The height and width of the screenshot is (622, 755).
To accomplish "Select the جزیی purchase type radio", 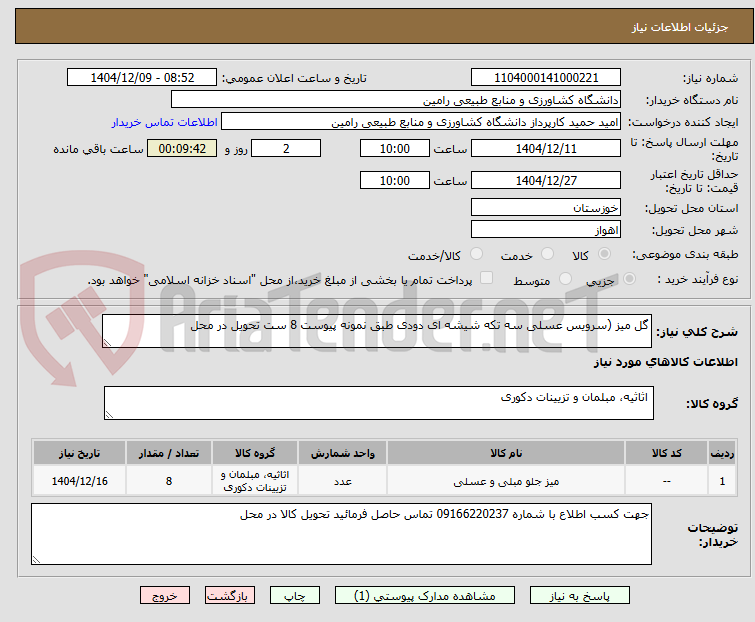I will (x=629, y=279).
